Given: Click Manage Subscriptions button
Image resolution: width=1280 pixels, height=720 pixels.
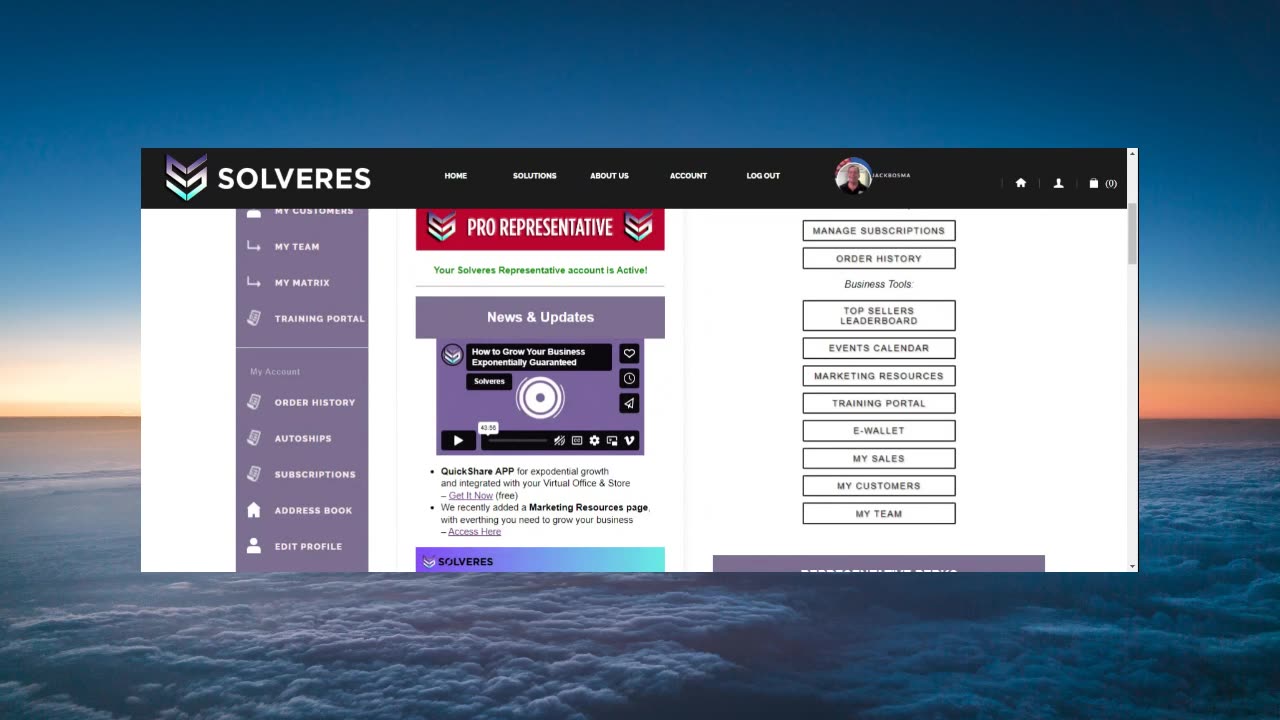Looking at the screenshot, I should (879, 231).
